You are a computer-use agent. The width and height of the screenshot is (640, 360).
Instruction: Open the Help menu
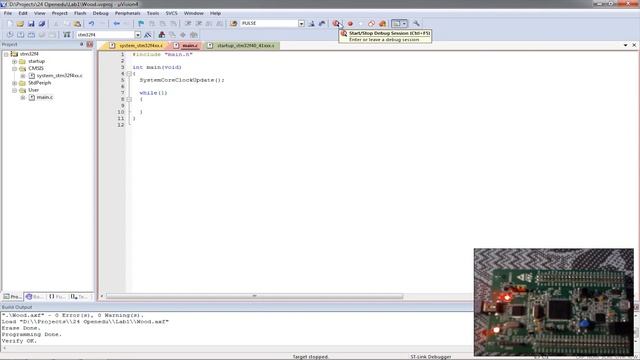(x=215, y=13)
